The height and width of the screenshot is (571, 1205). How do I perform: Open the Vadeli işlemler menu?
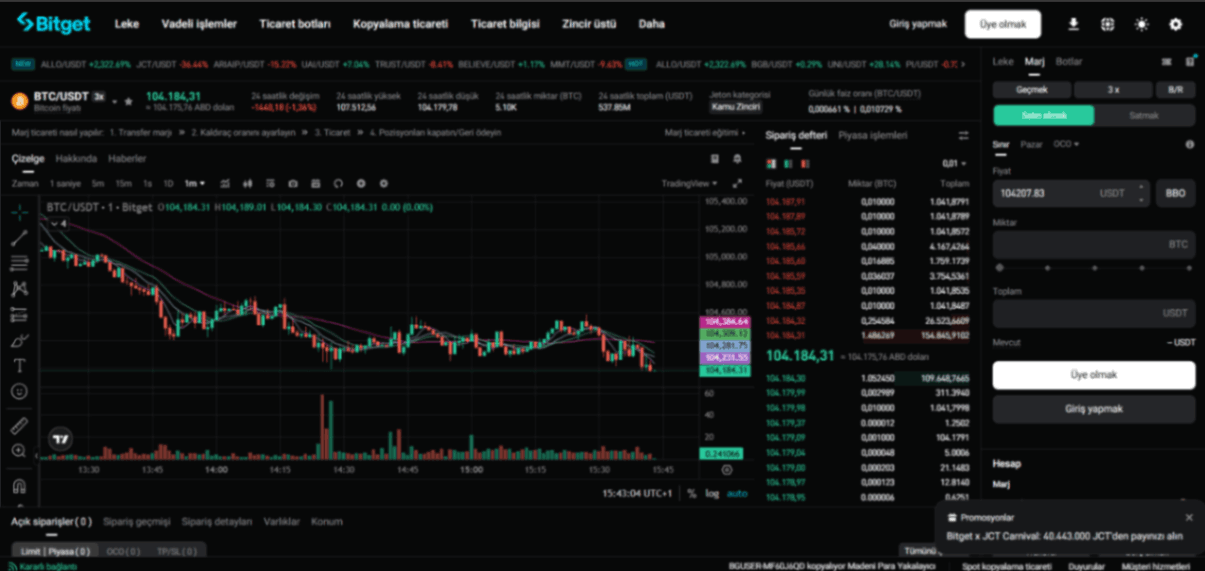click(199, 24)
